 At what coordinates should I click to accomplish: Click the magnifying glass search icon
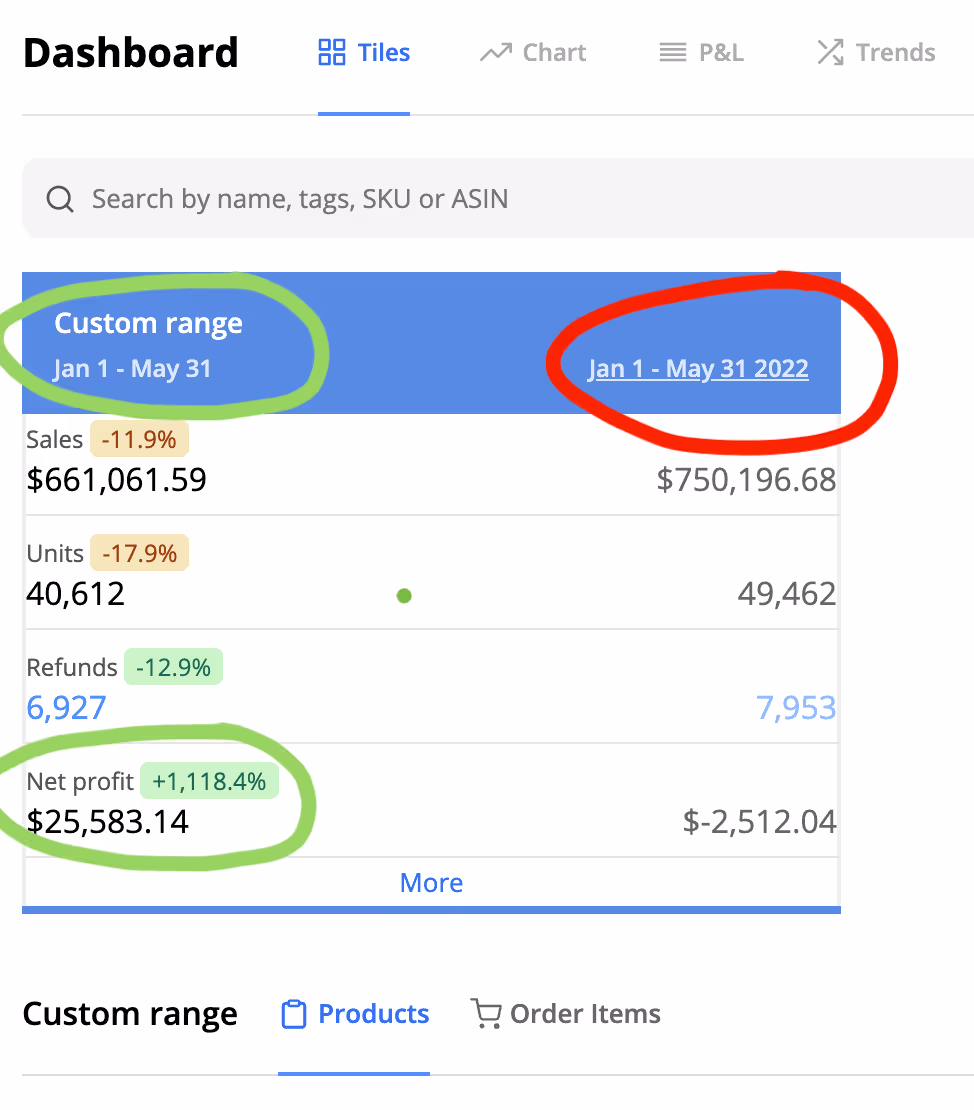coord(60,199)
